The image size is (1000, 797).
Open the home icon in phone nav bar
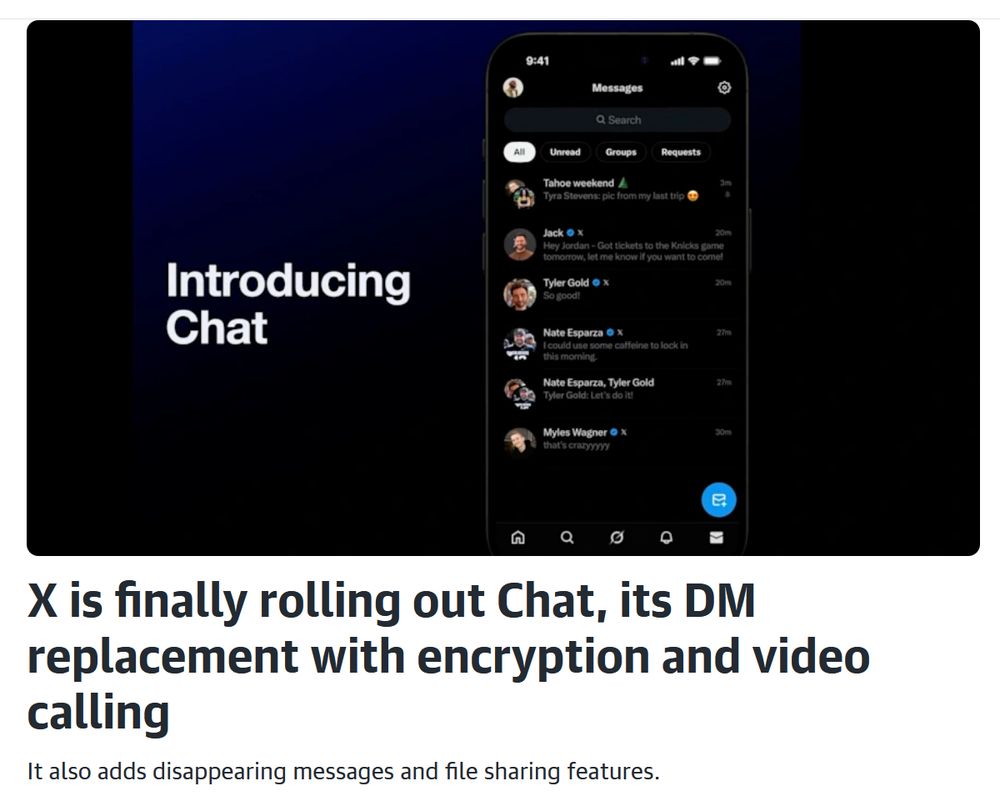tap(518, 537)
